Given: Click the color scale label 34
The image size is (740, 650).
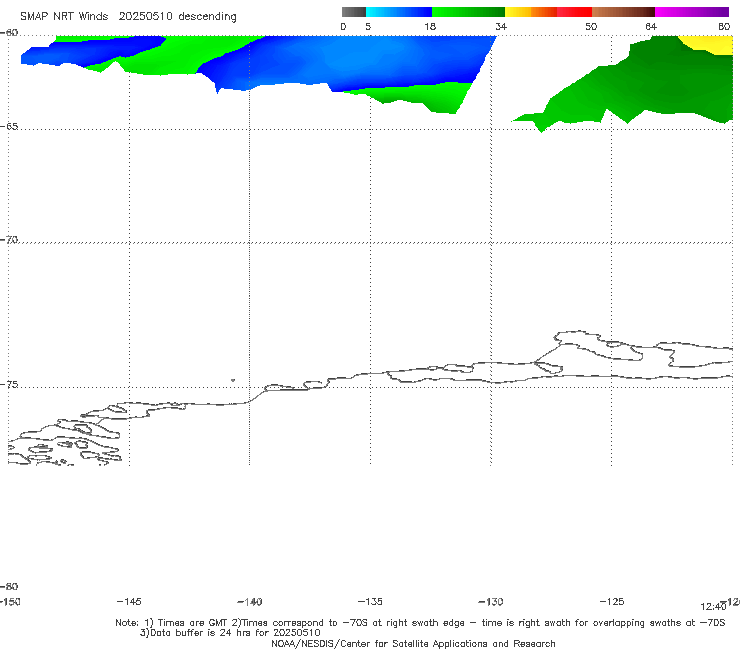Looking at the screenshot, I should (501, 27).
